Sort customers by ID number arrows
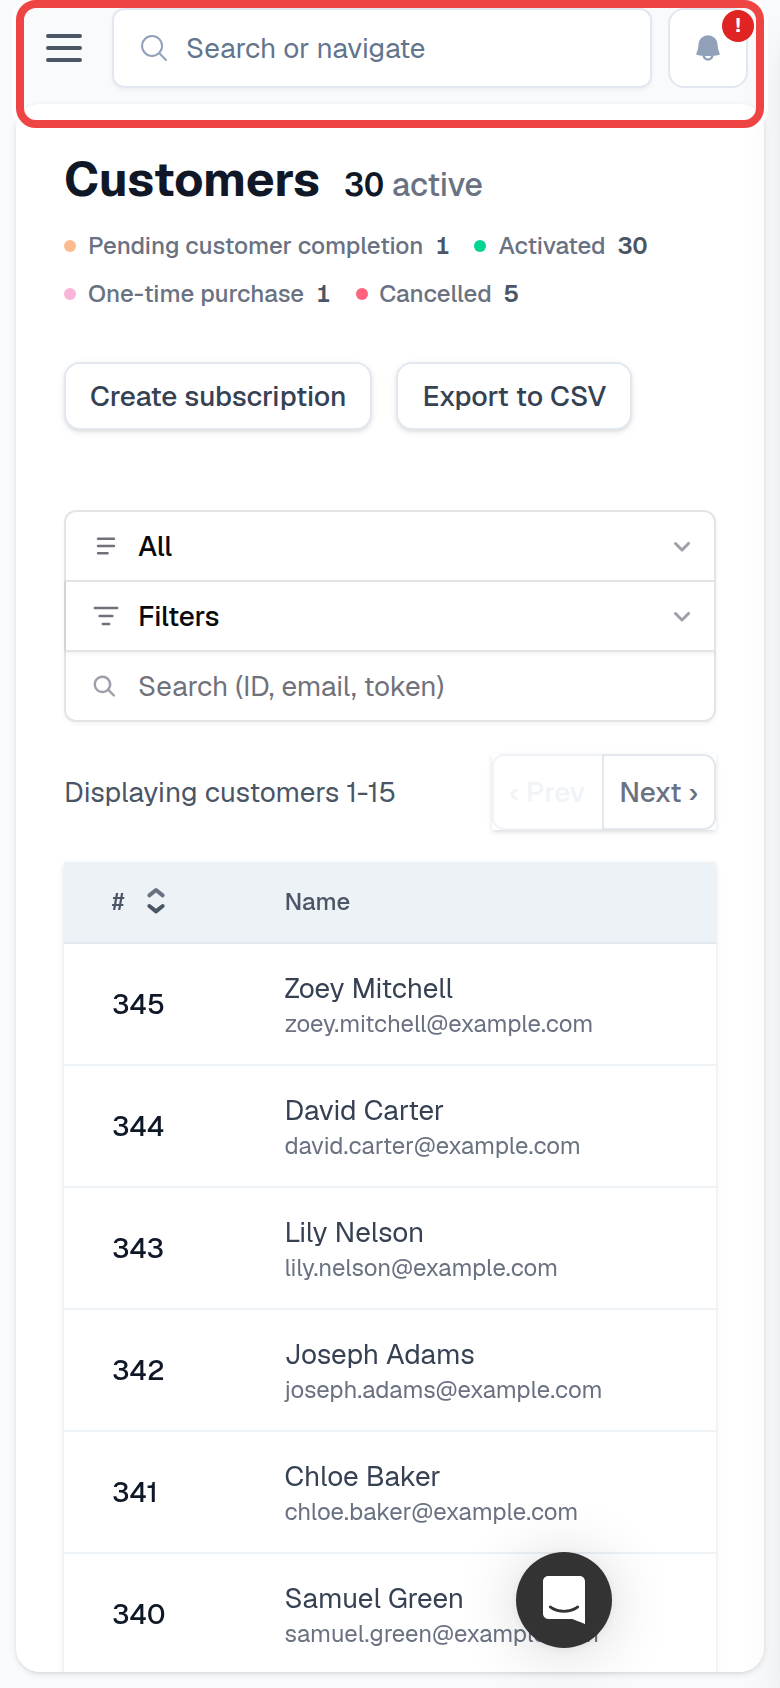The image size is (780, 1688). [x=156, y=901]
